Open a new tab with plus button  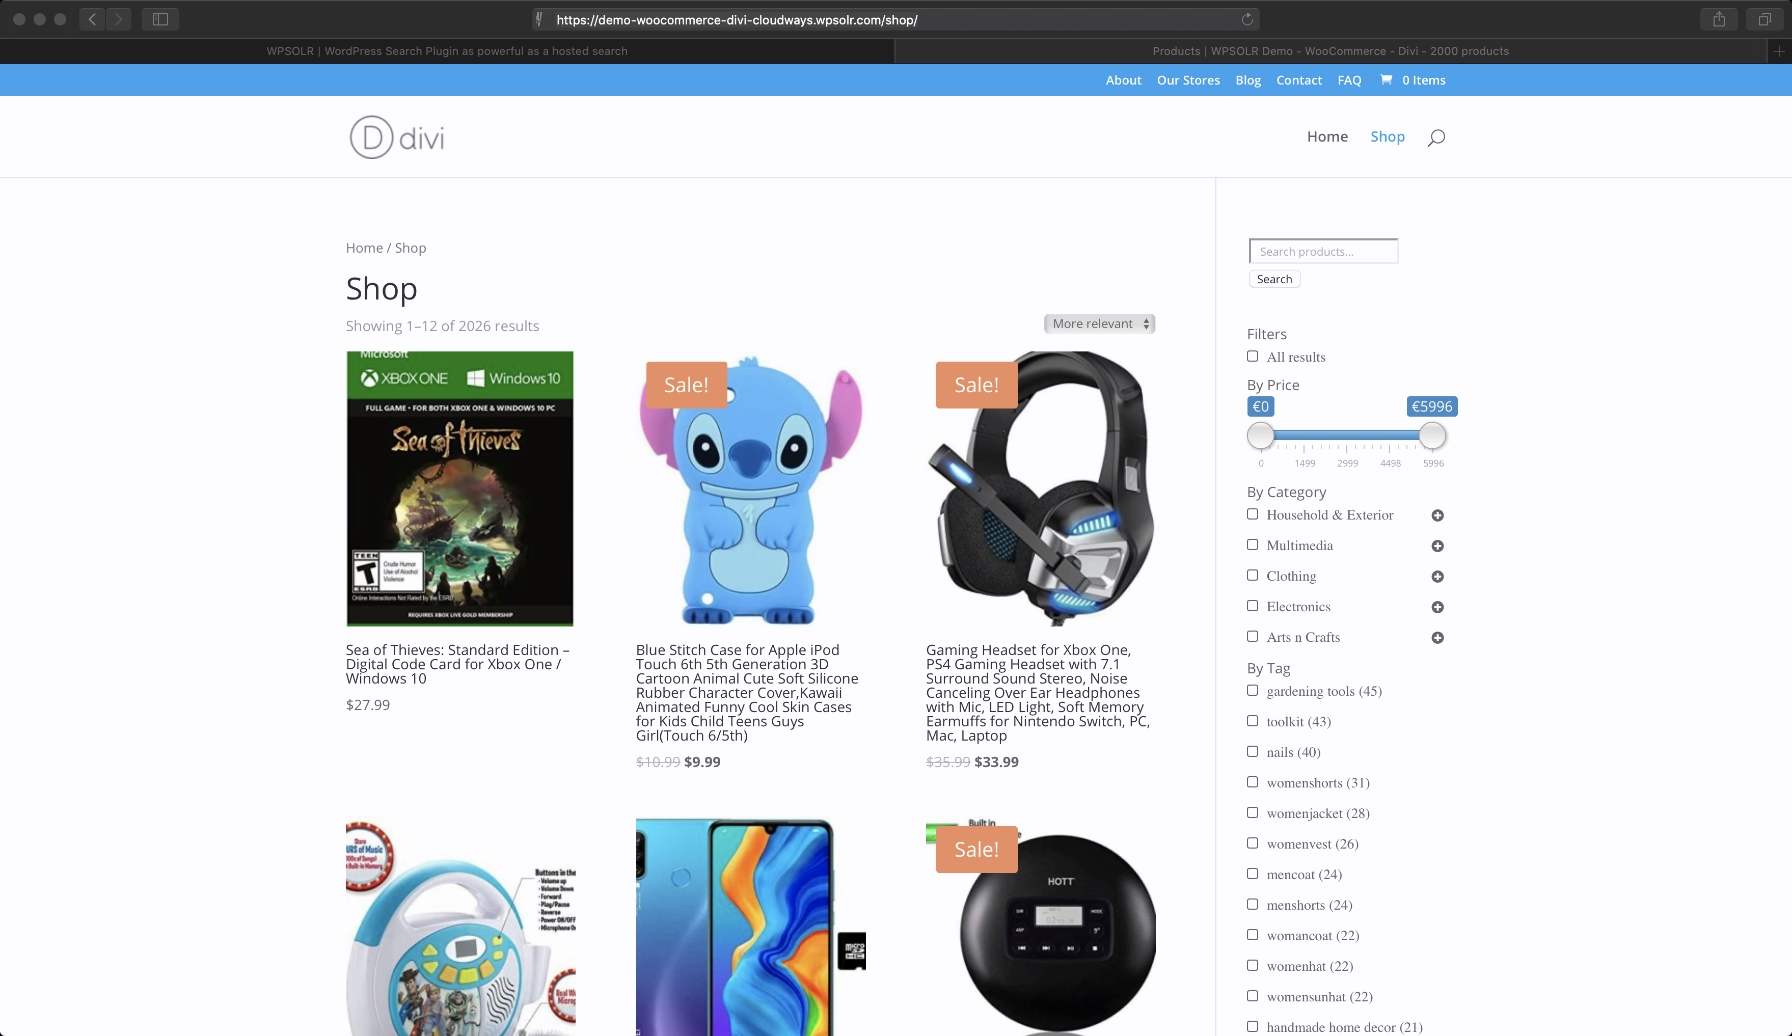(x=1780, y=51)
